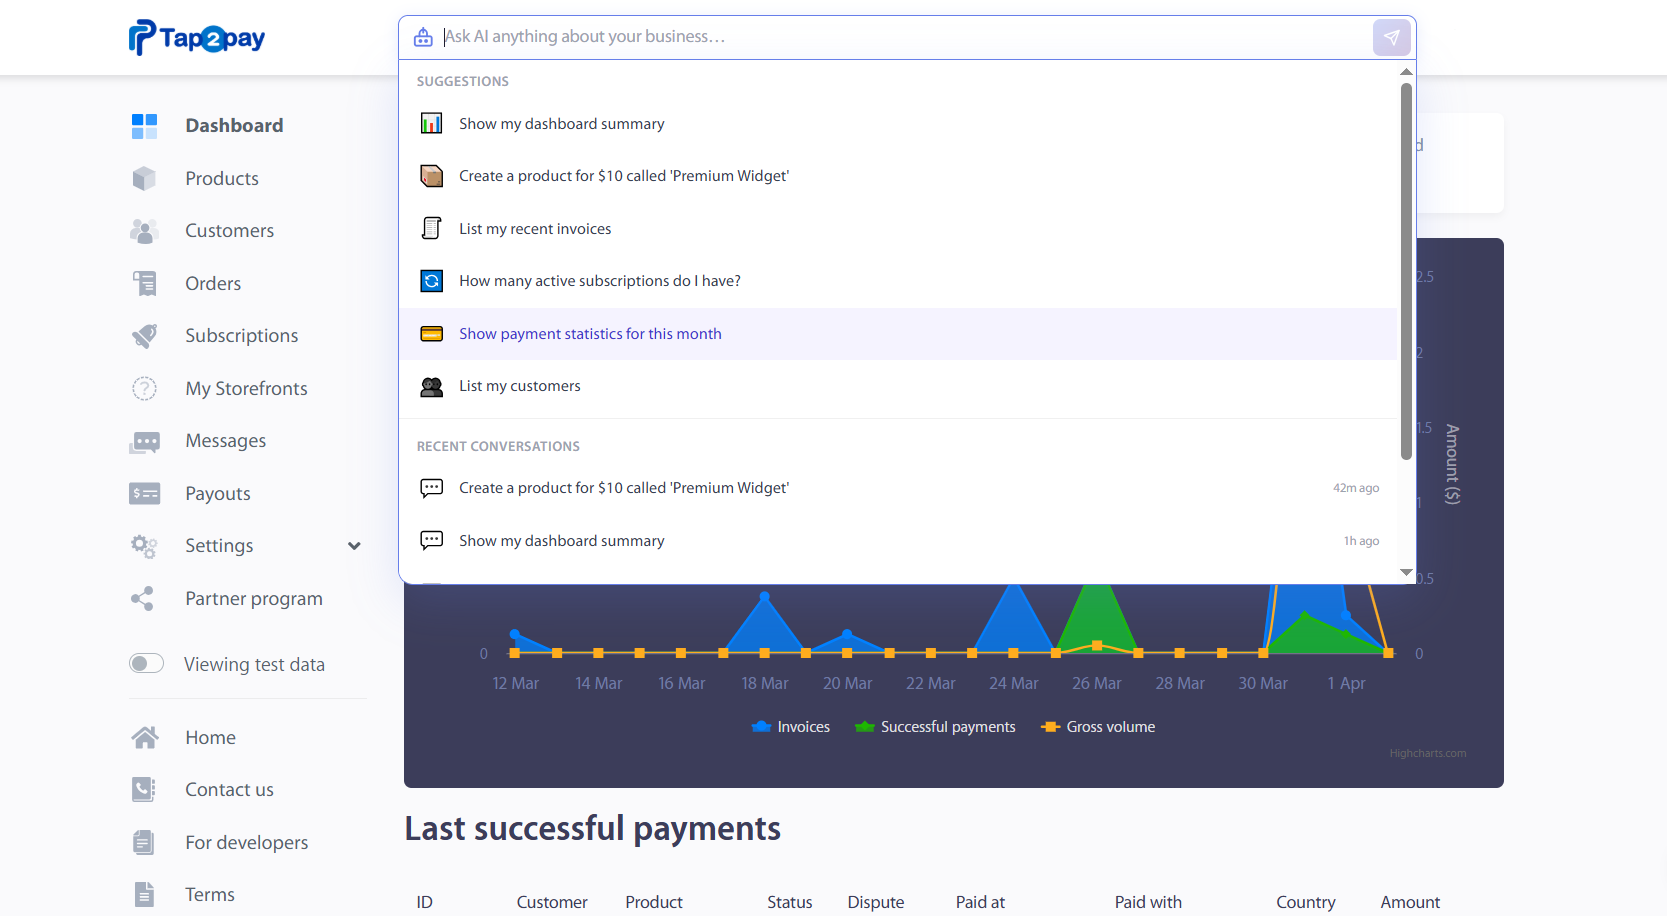The image size is (1667, 916).
Task: Hide Successful payments series in legend
Action: pos(936,727)
